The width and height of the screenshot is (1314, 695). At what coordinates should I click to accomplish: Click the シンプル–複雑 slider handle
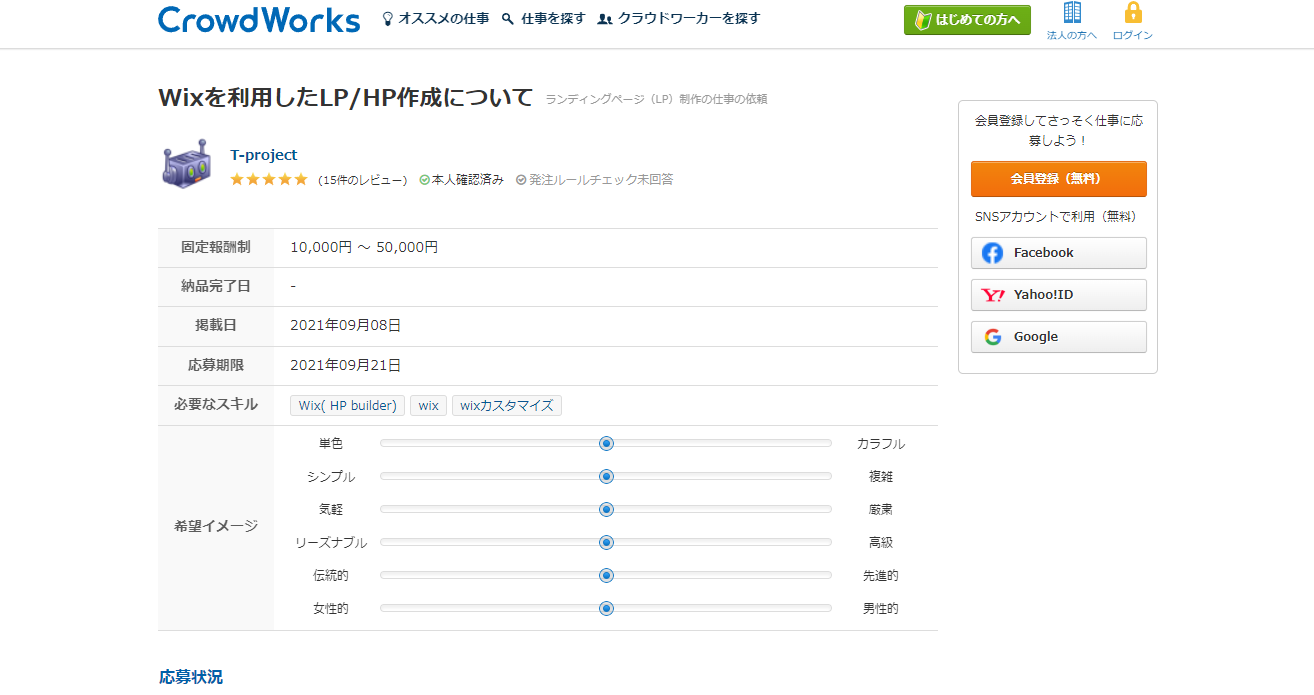[606, 476]
